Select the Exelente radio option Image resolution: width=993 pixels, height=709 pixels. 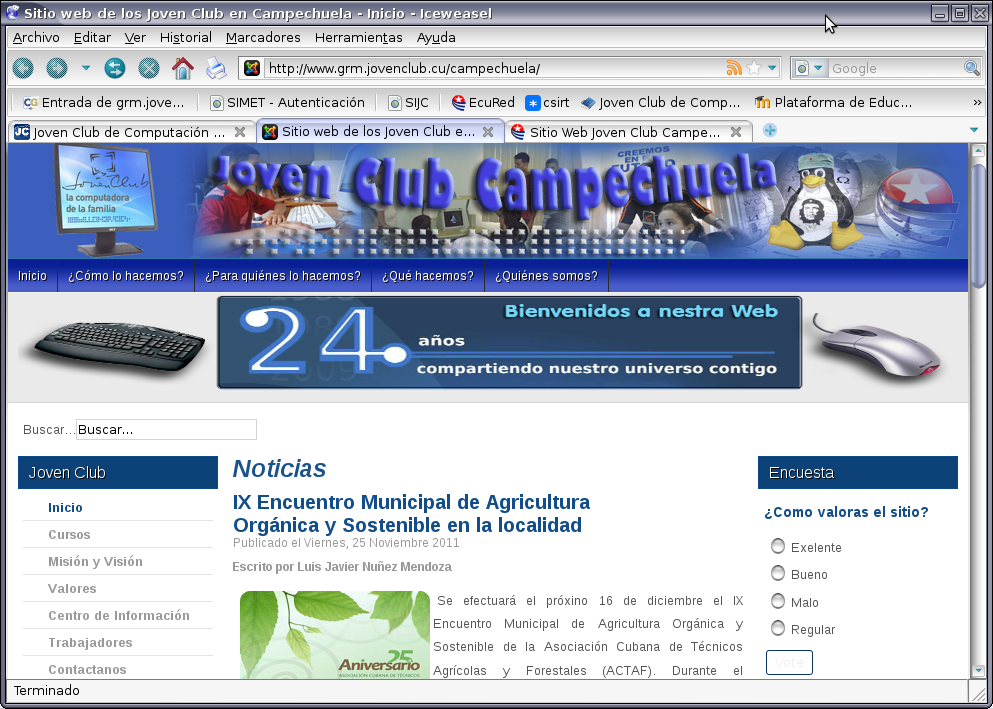pyautogui.click(x=778, y=546)
